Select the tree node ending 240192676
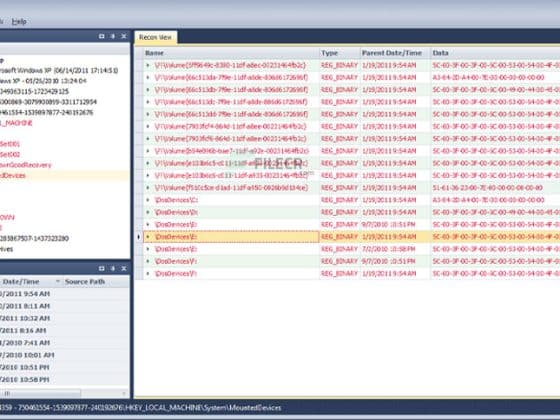The width and height of the screenshot is (560, 420). (x=46, y=112)
